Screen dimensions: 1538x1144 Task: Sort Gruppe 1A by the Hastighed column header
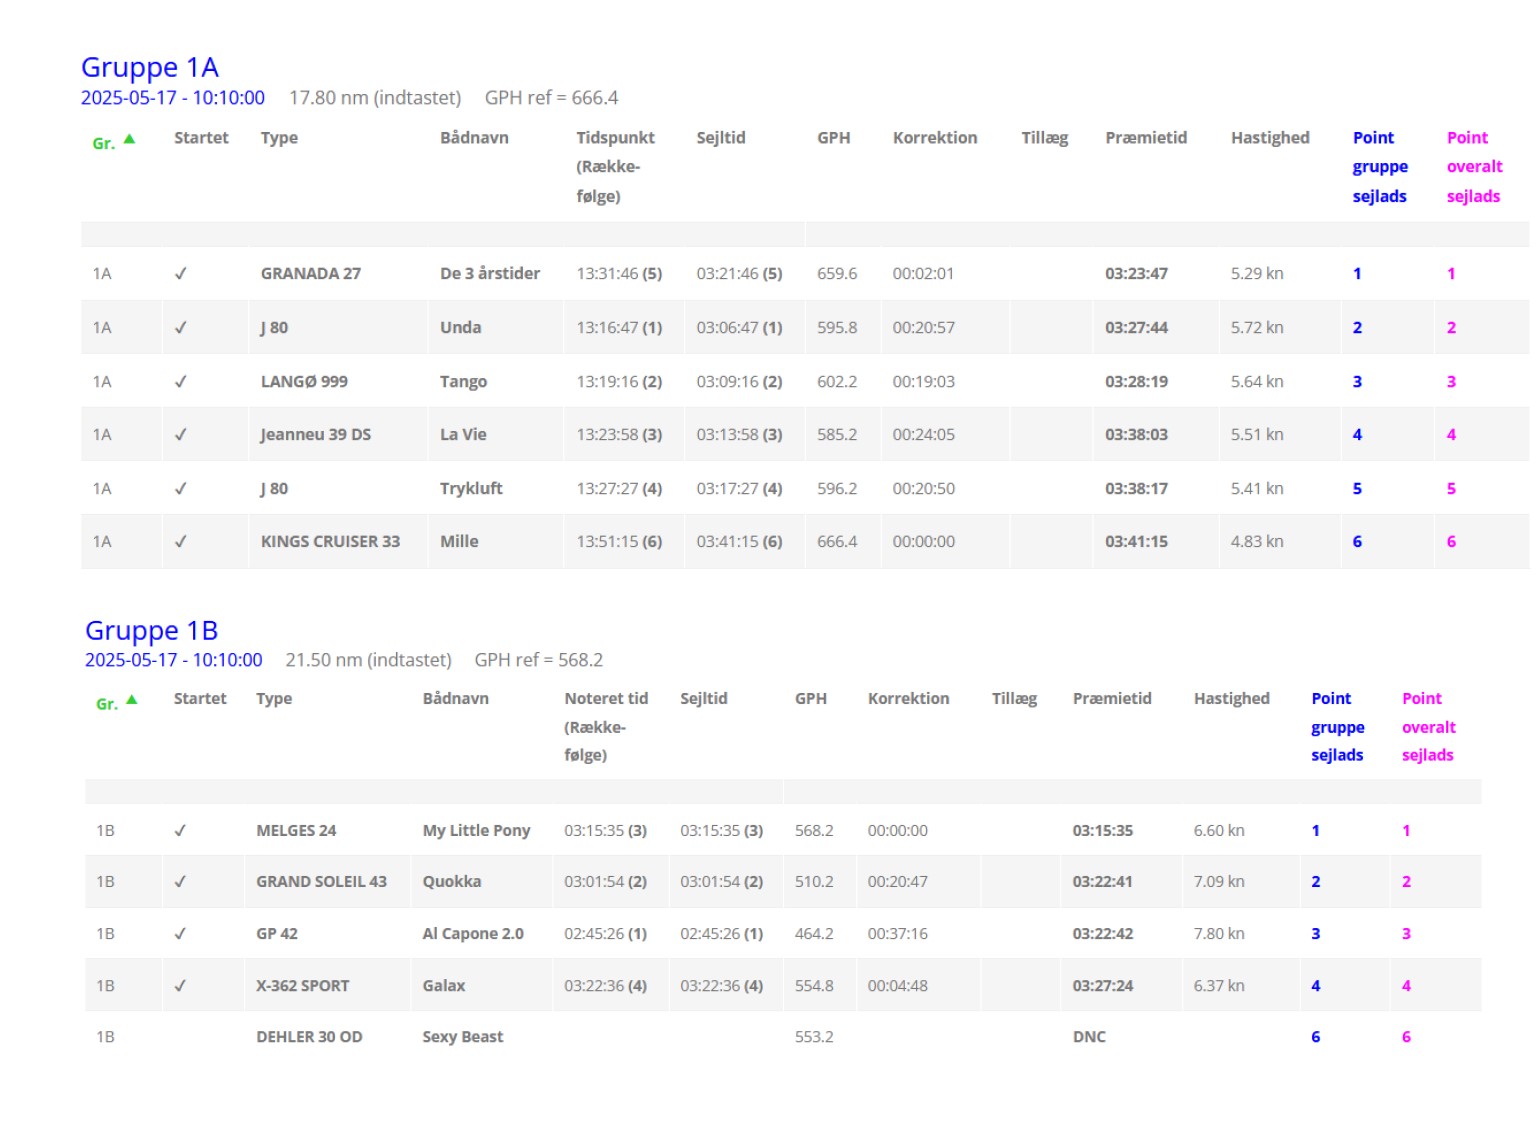click(x=1269, y=138)
